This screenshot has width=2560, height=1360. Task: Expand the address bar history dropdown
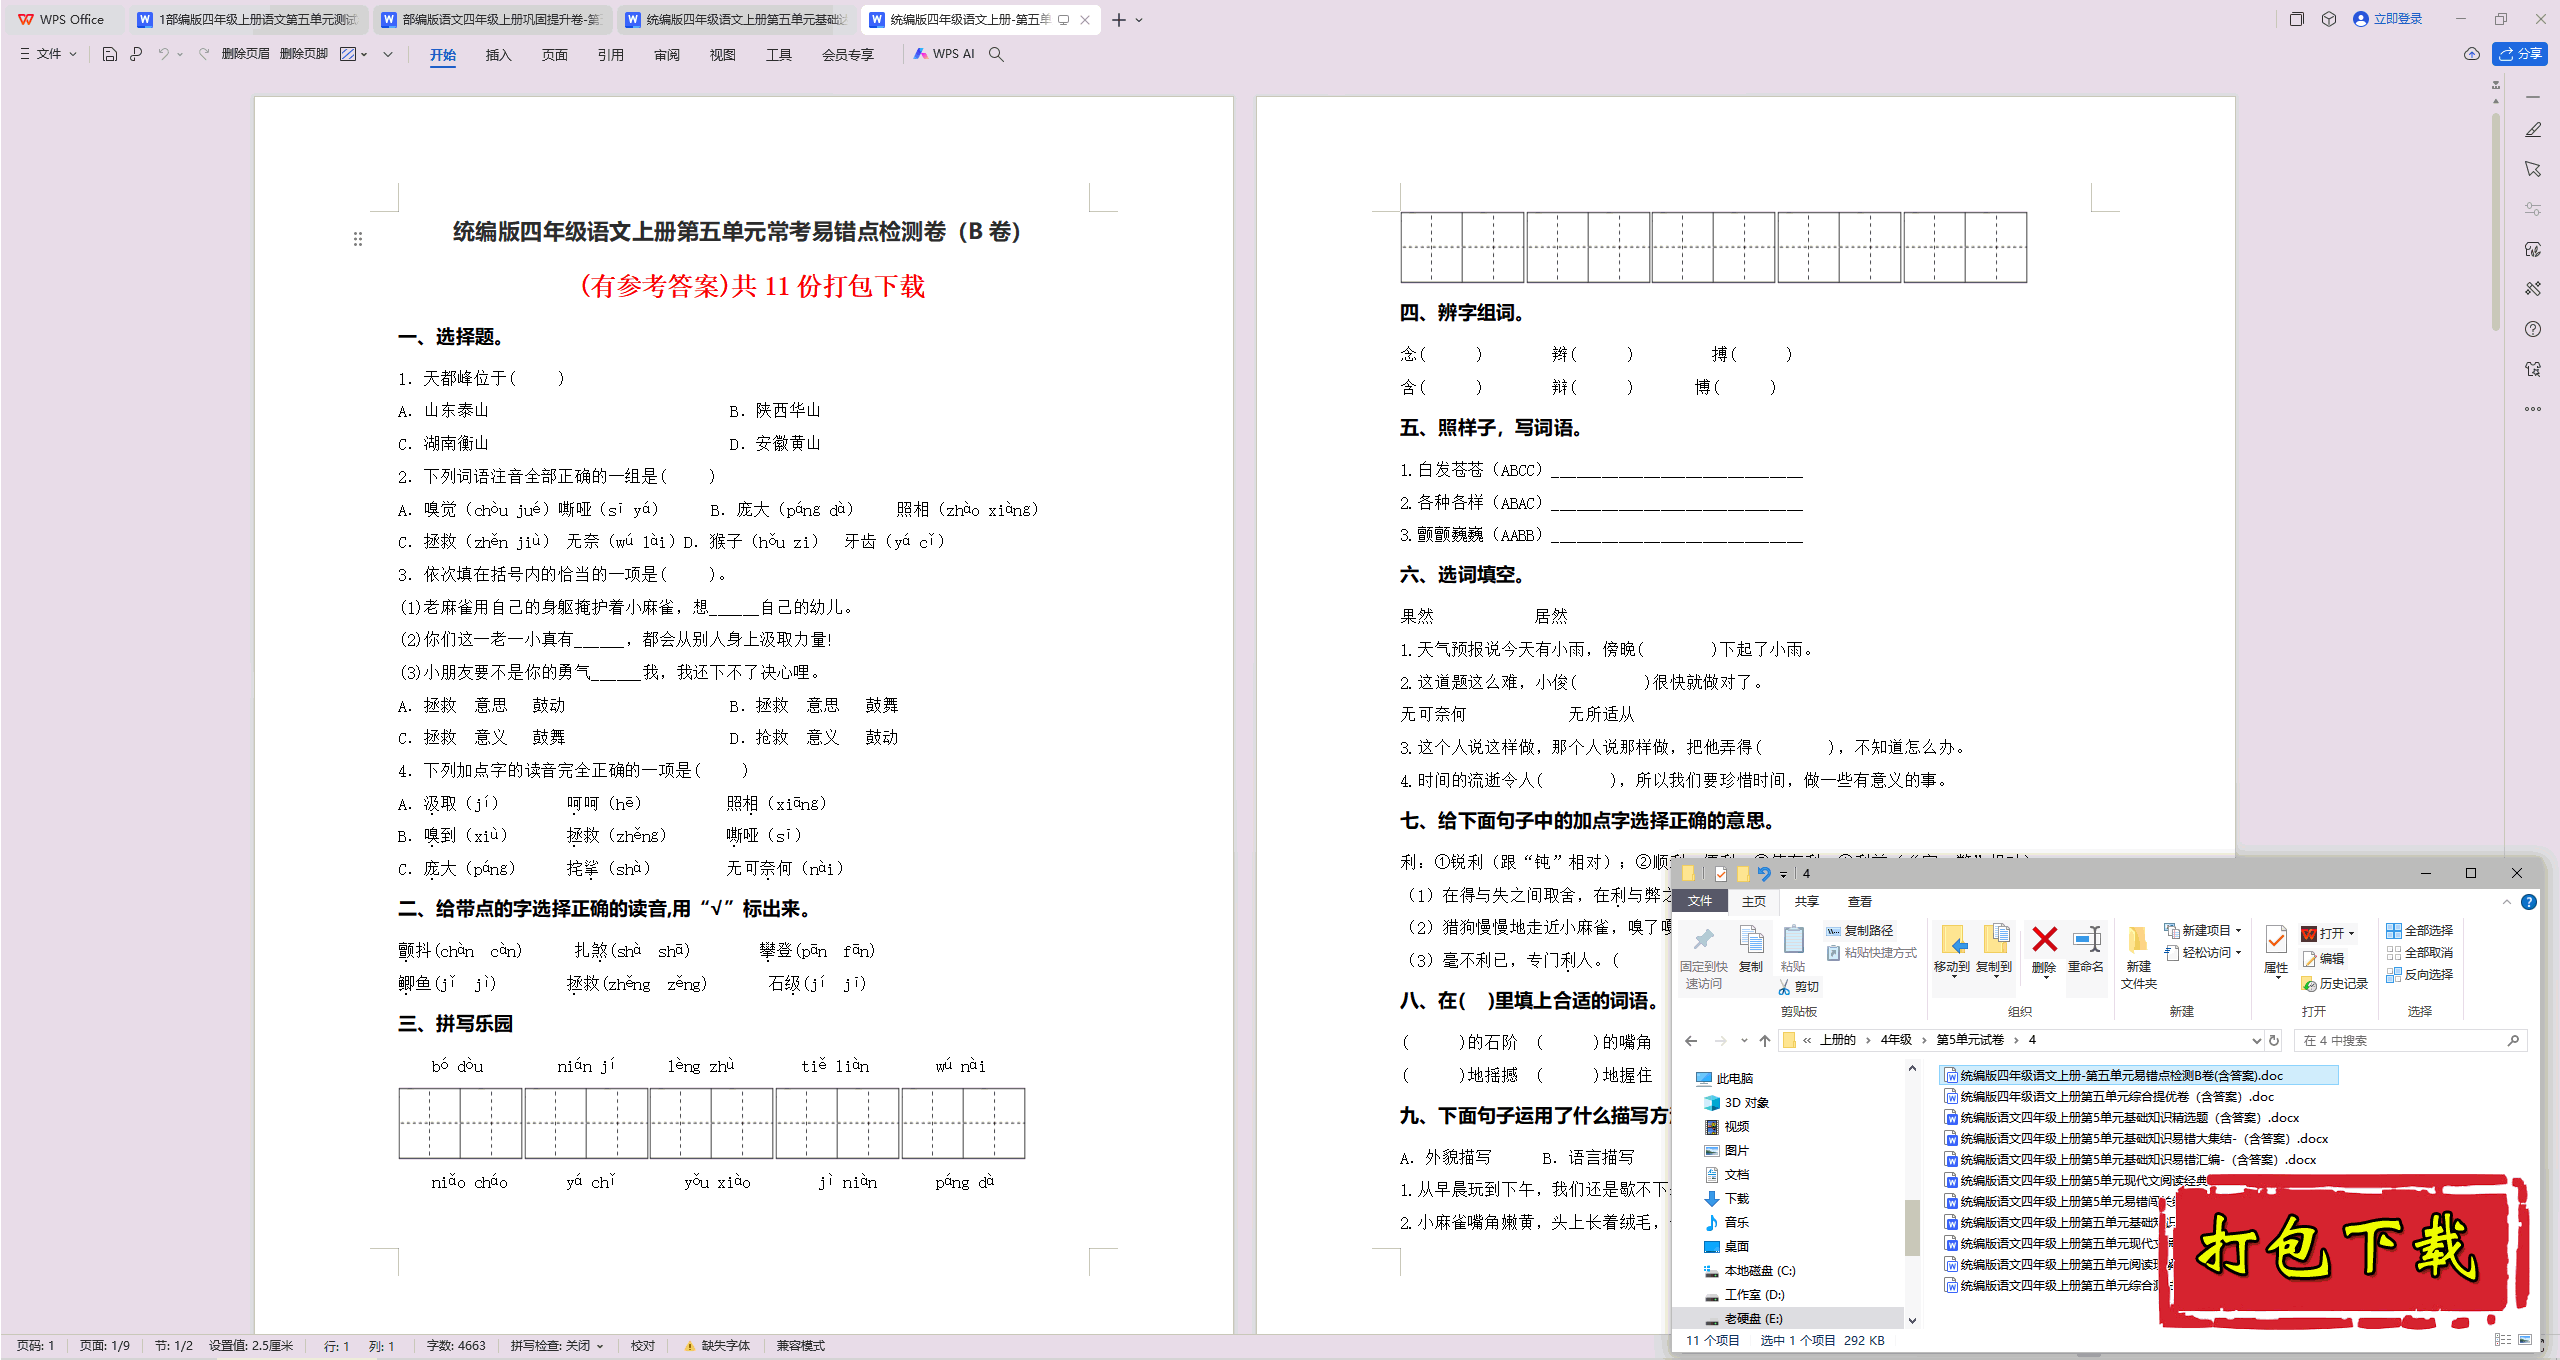(x=2257, y=1041)
